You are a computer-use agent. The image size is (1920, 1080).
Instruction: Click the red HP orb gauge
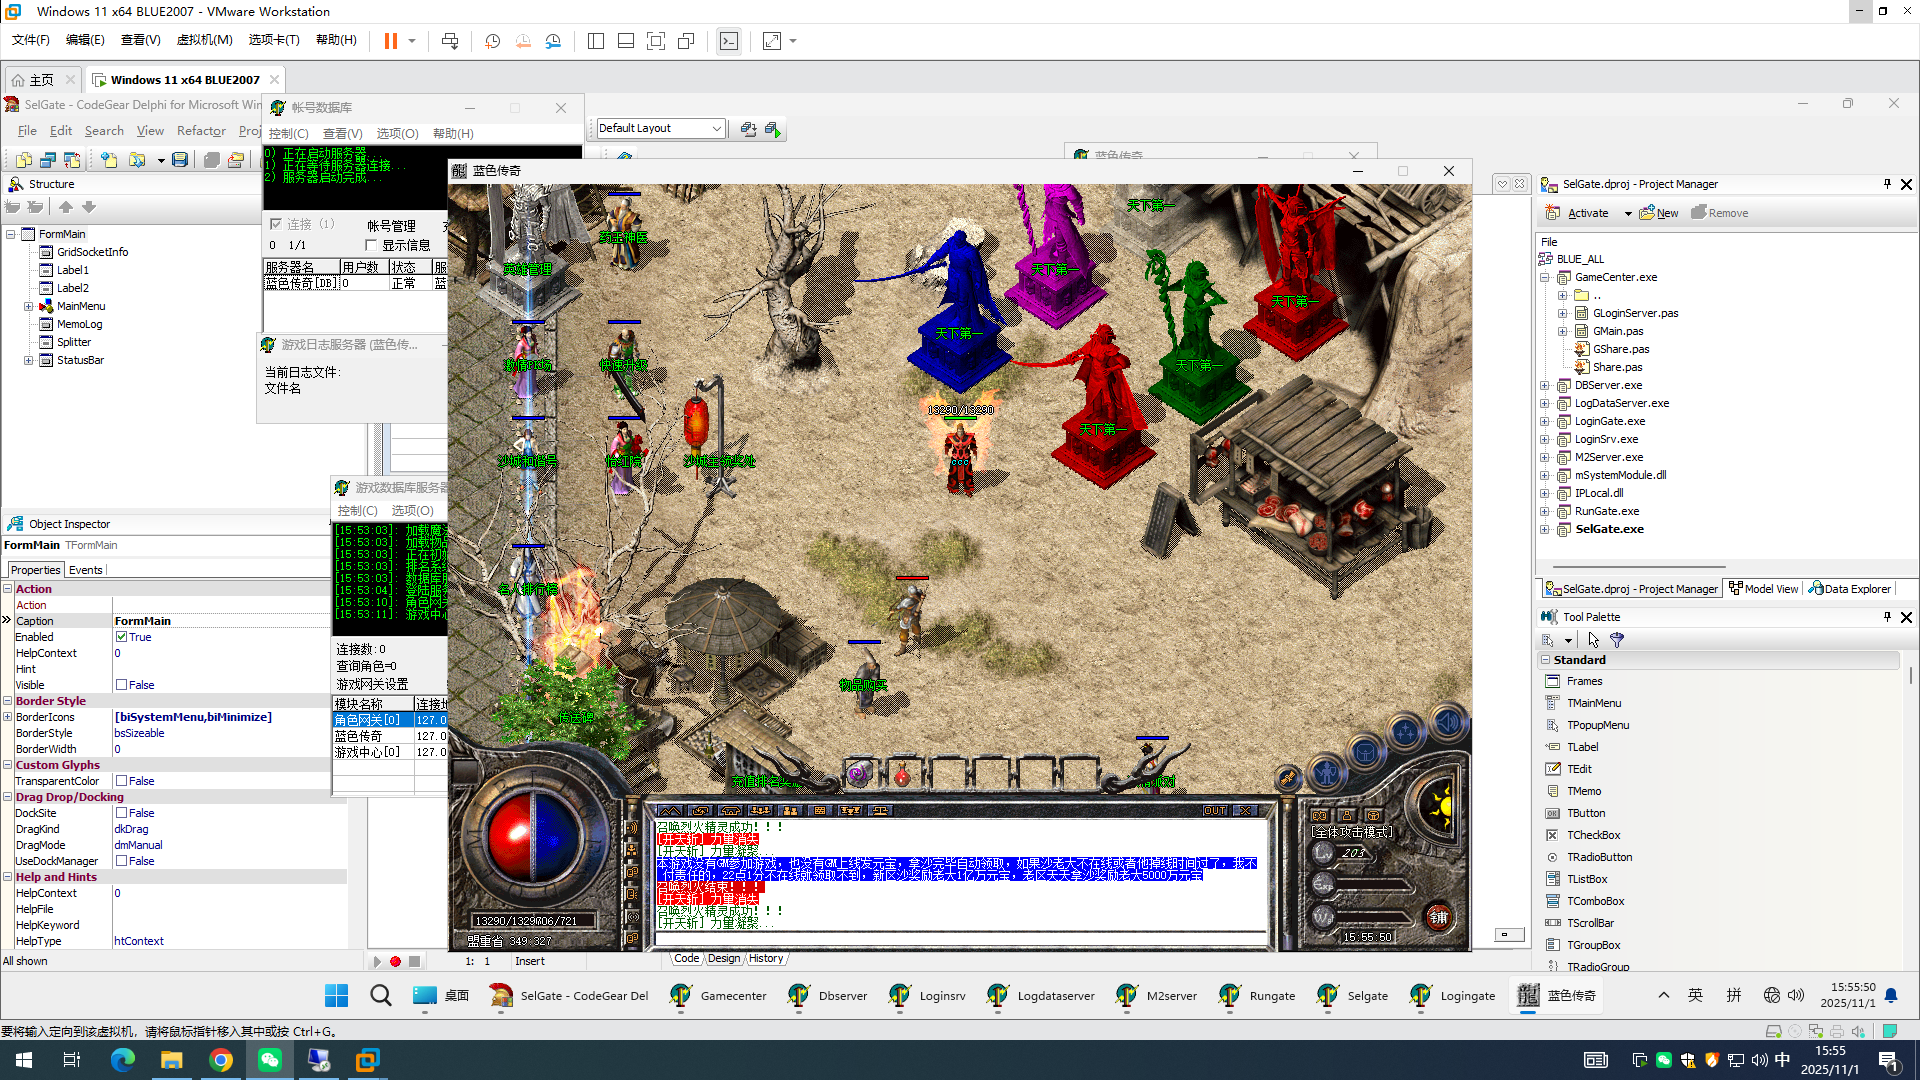click(510, 837)
